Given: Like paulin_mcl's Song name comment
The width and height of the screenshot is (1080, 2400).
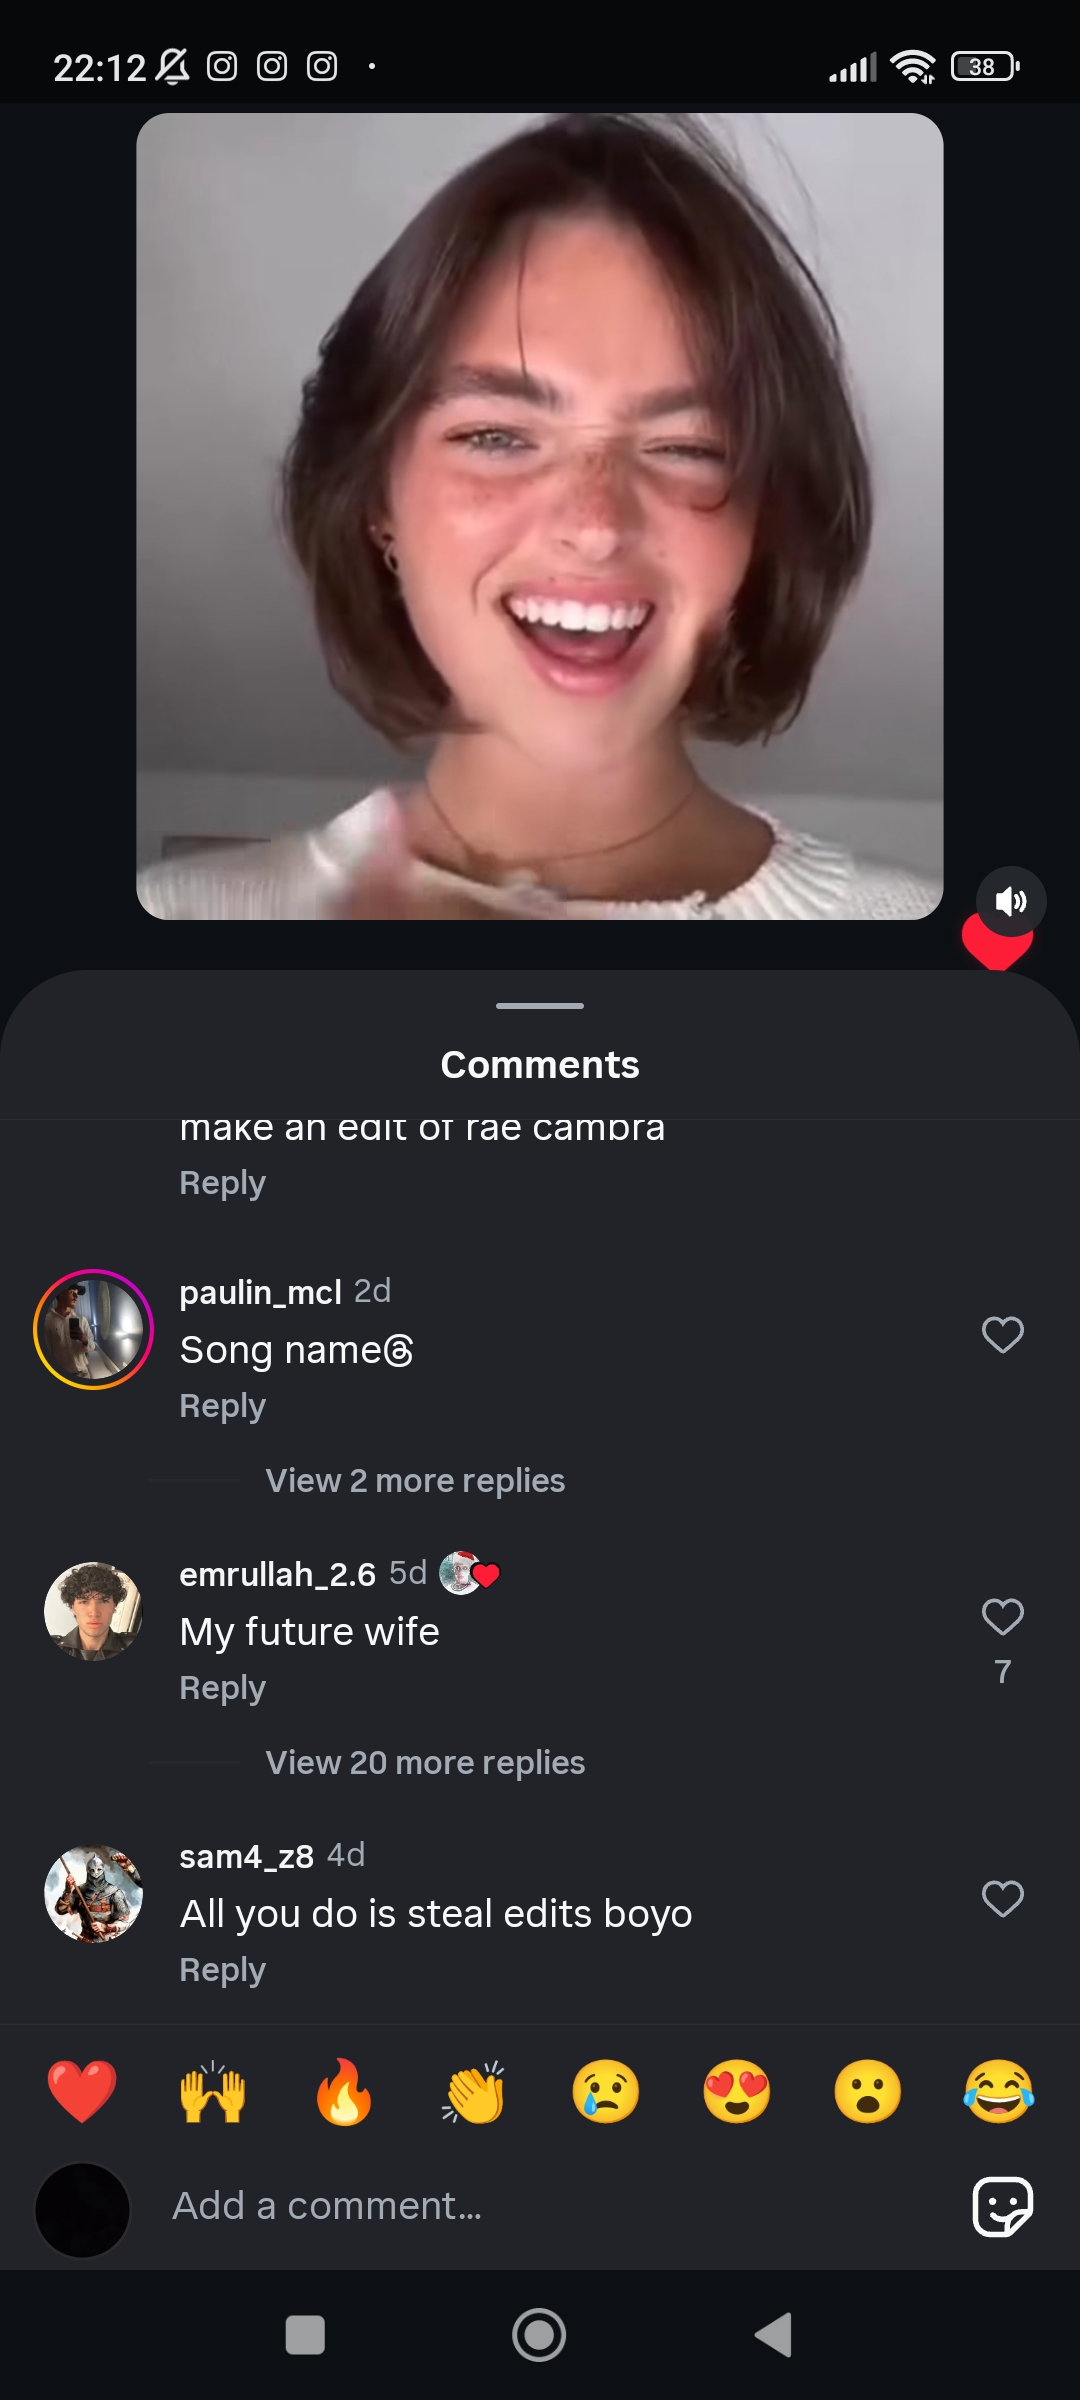Looking at the screenshot, I should (1002, 1335).
